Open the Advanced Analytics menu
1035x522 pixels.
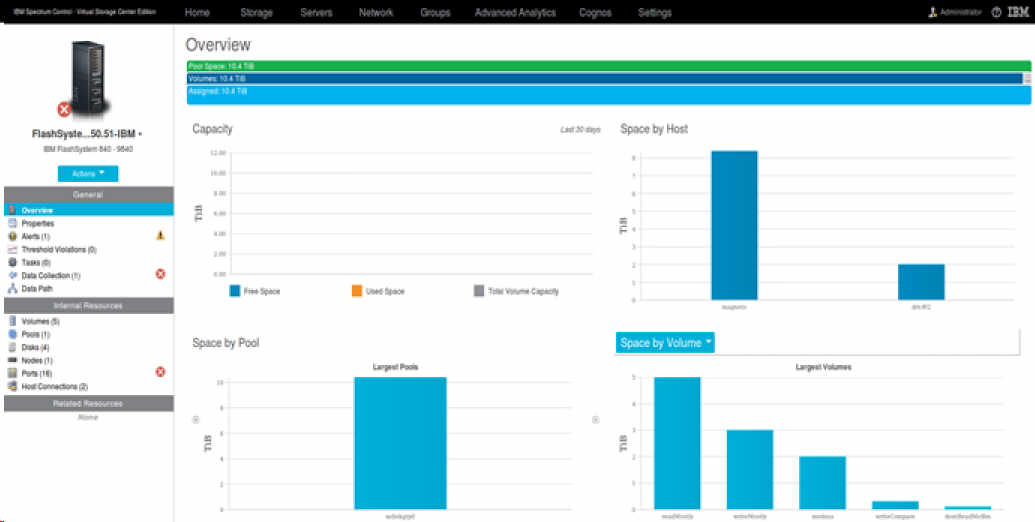tap(516, 13)
